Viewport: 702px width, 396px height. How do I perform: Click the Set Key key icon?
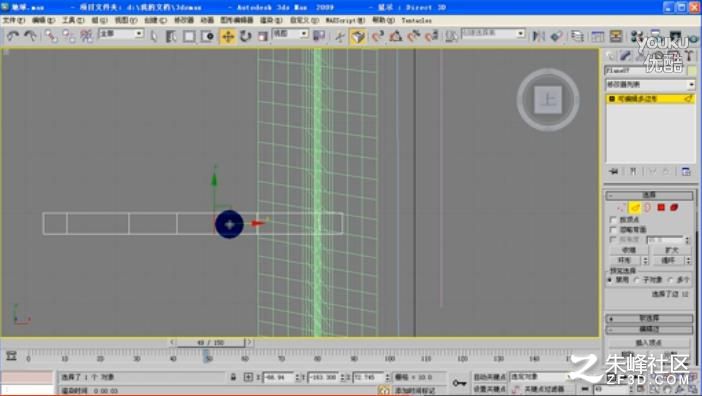point(459,383)
